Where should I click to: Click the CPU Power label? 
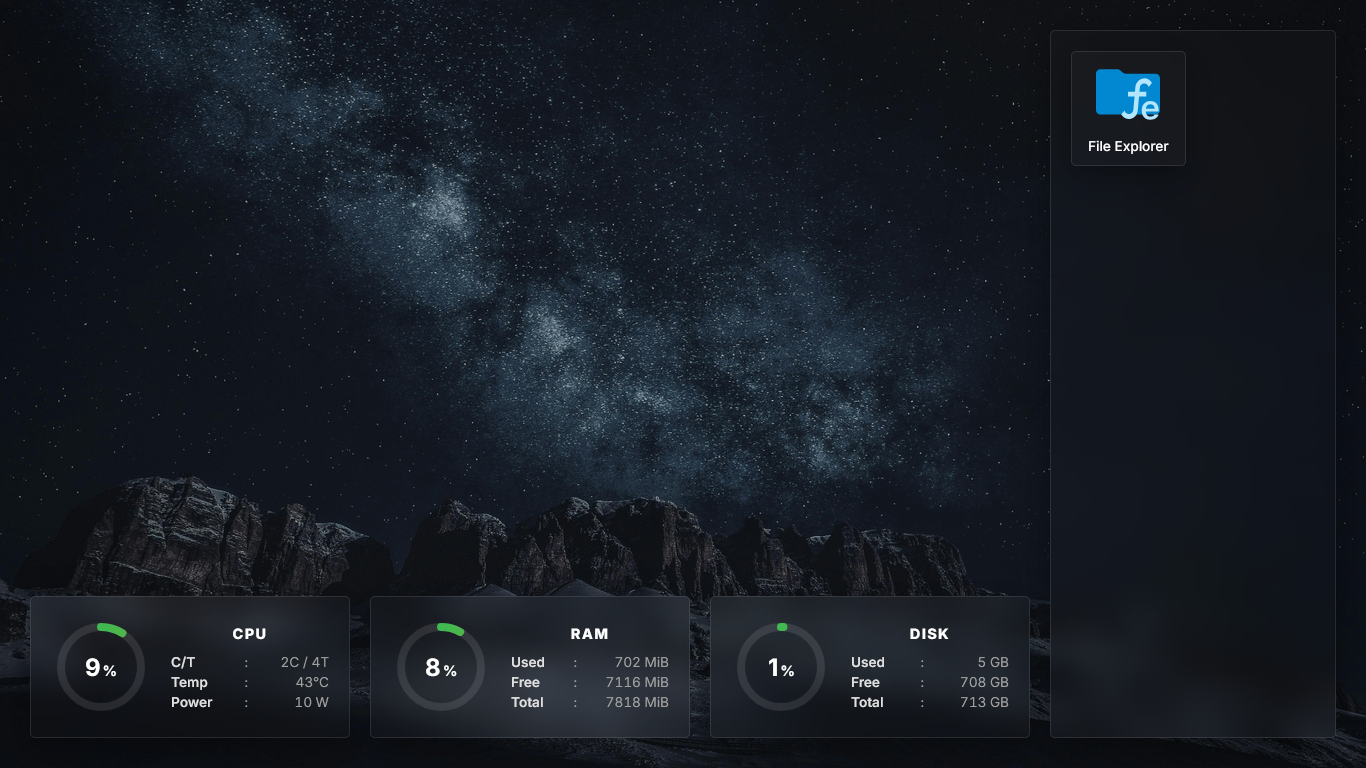click(192, 702)
